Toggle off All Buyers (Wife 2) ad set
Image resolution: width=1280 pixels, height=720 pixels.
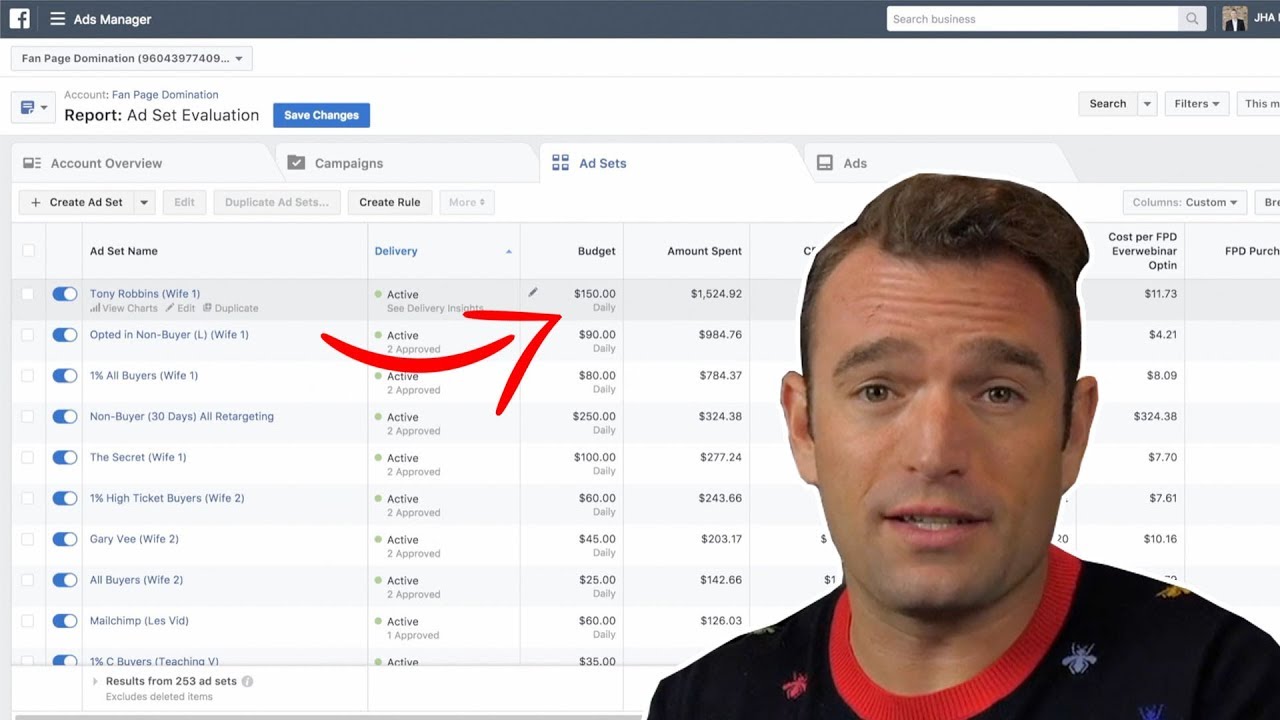pos(64,580)
